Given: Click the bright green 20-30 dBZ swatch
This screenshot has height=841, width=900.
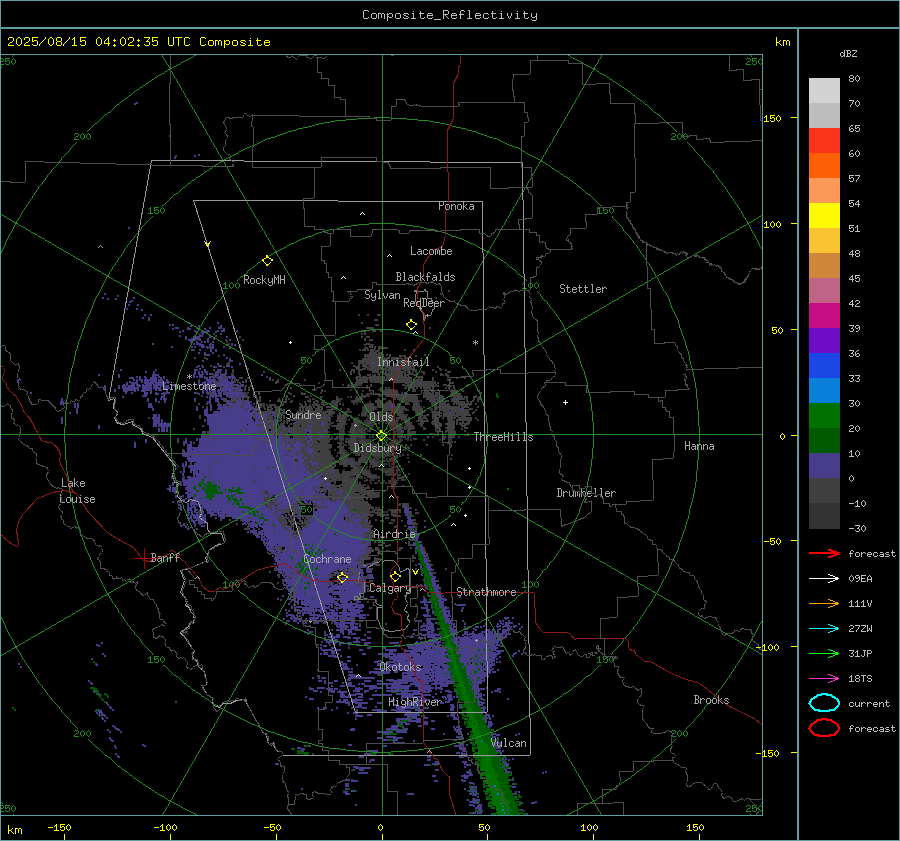Looking at the screenshot, I should pyautogui.click(x=824, y=416).
